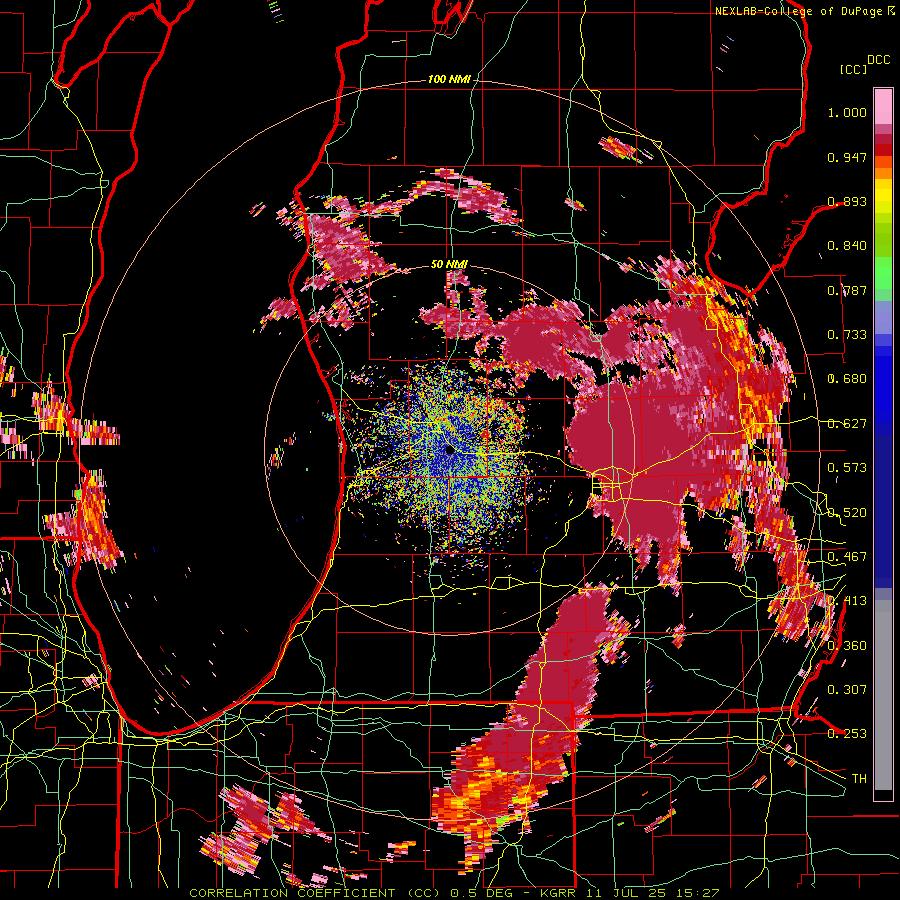Pick the bright green band on the scale

click(883, 273)
